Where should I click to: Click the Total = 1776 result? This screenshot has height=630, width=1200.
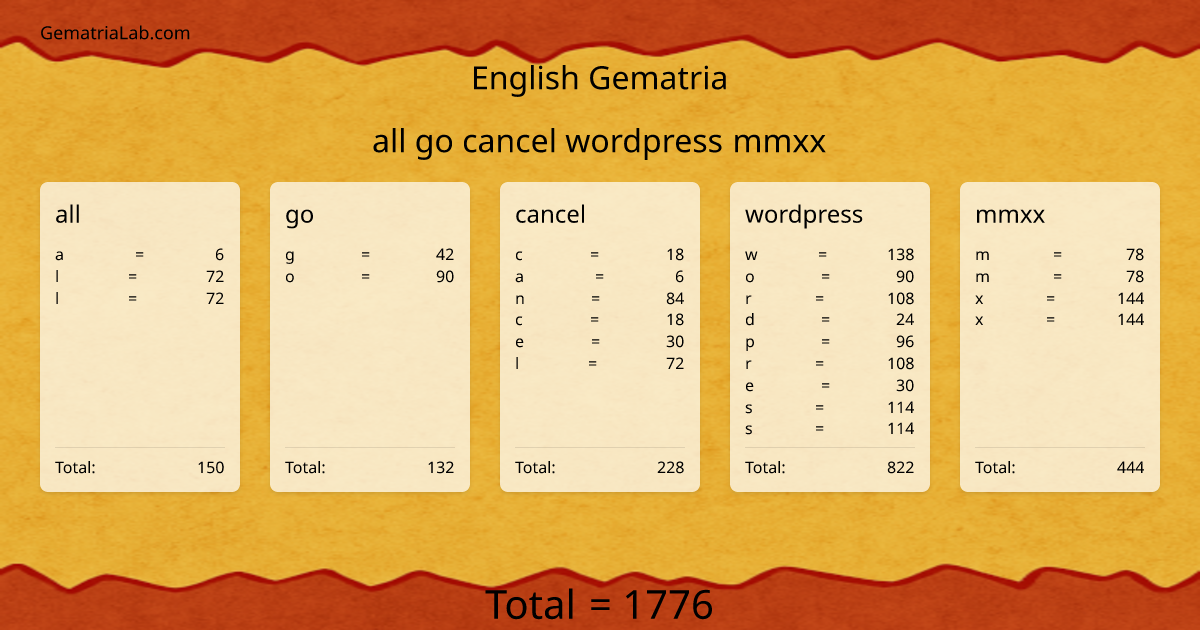pyautogui.click(x=599, y=605)
